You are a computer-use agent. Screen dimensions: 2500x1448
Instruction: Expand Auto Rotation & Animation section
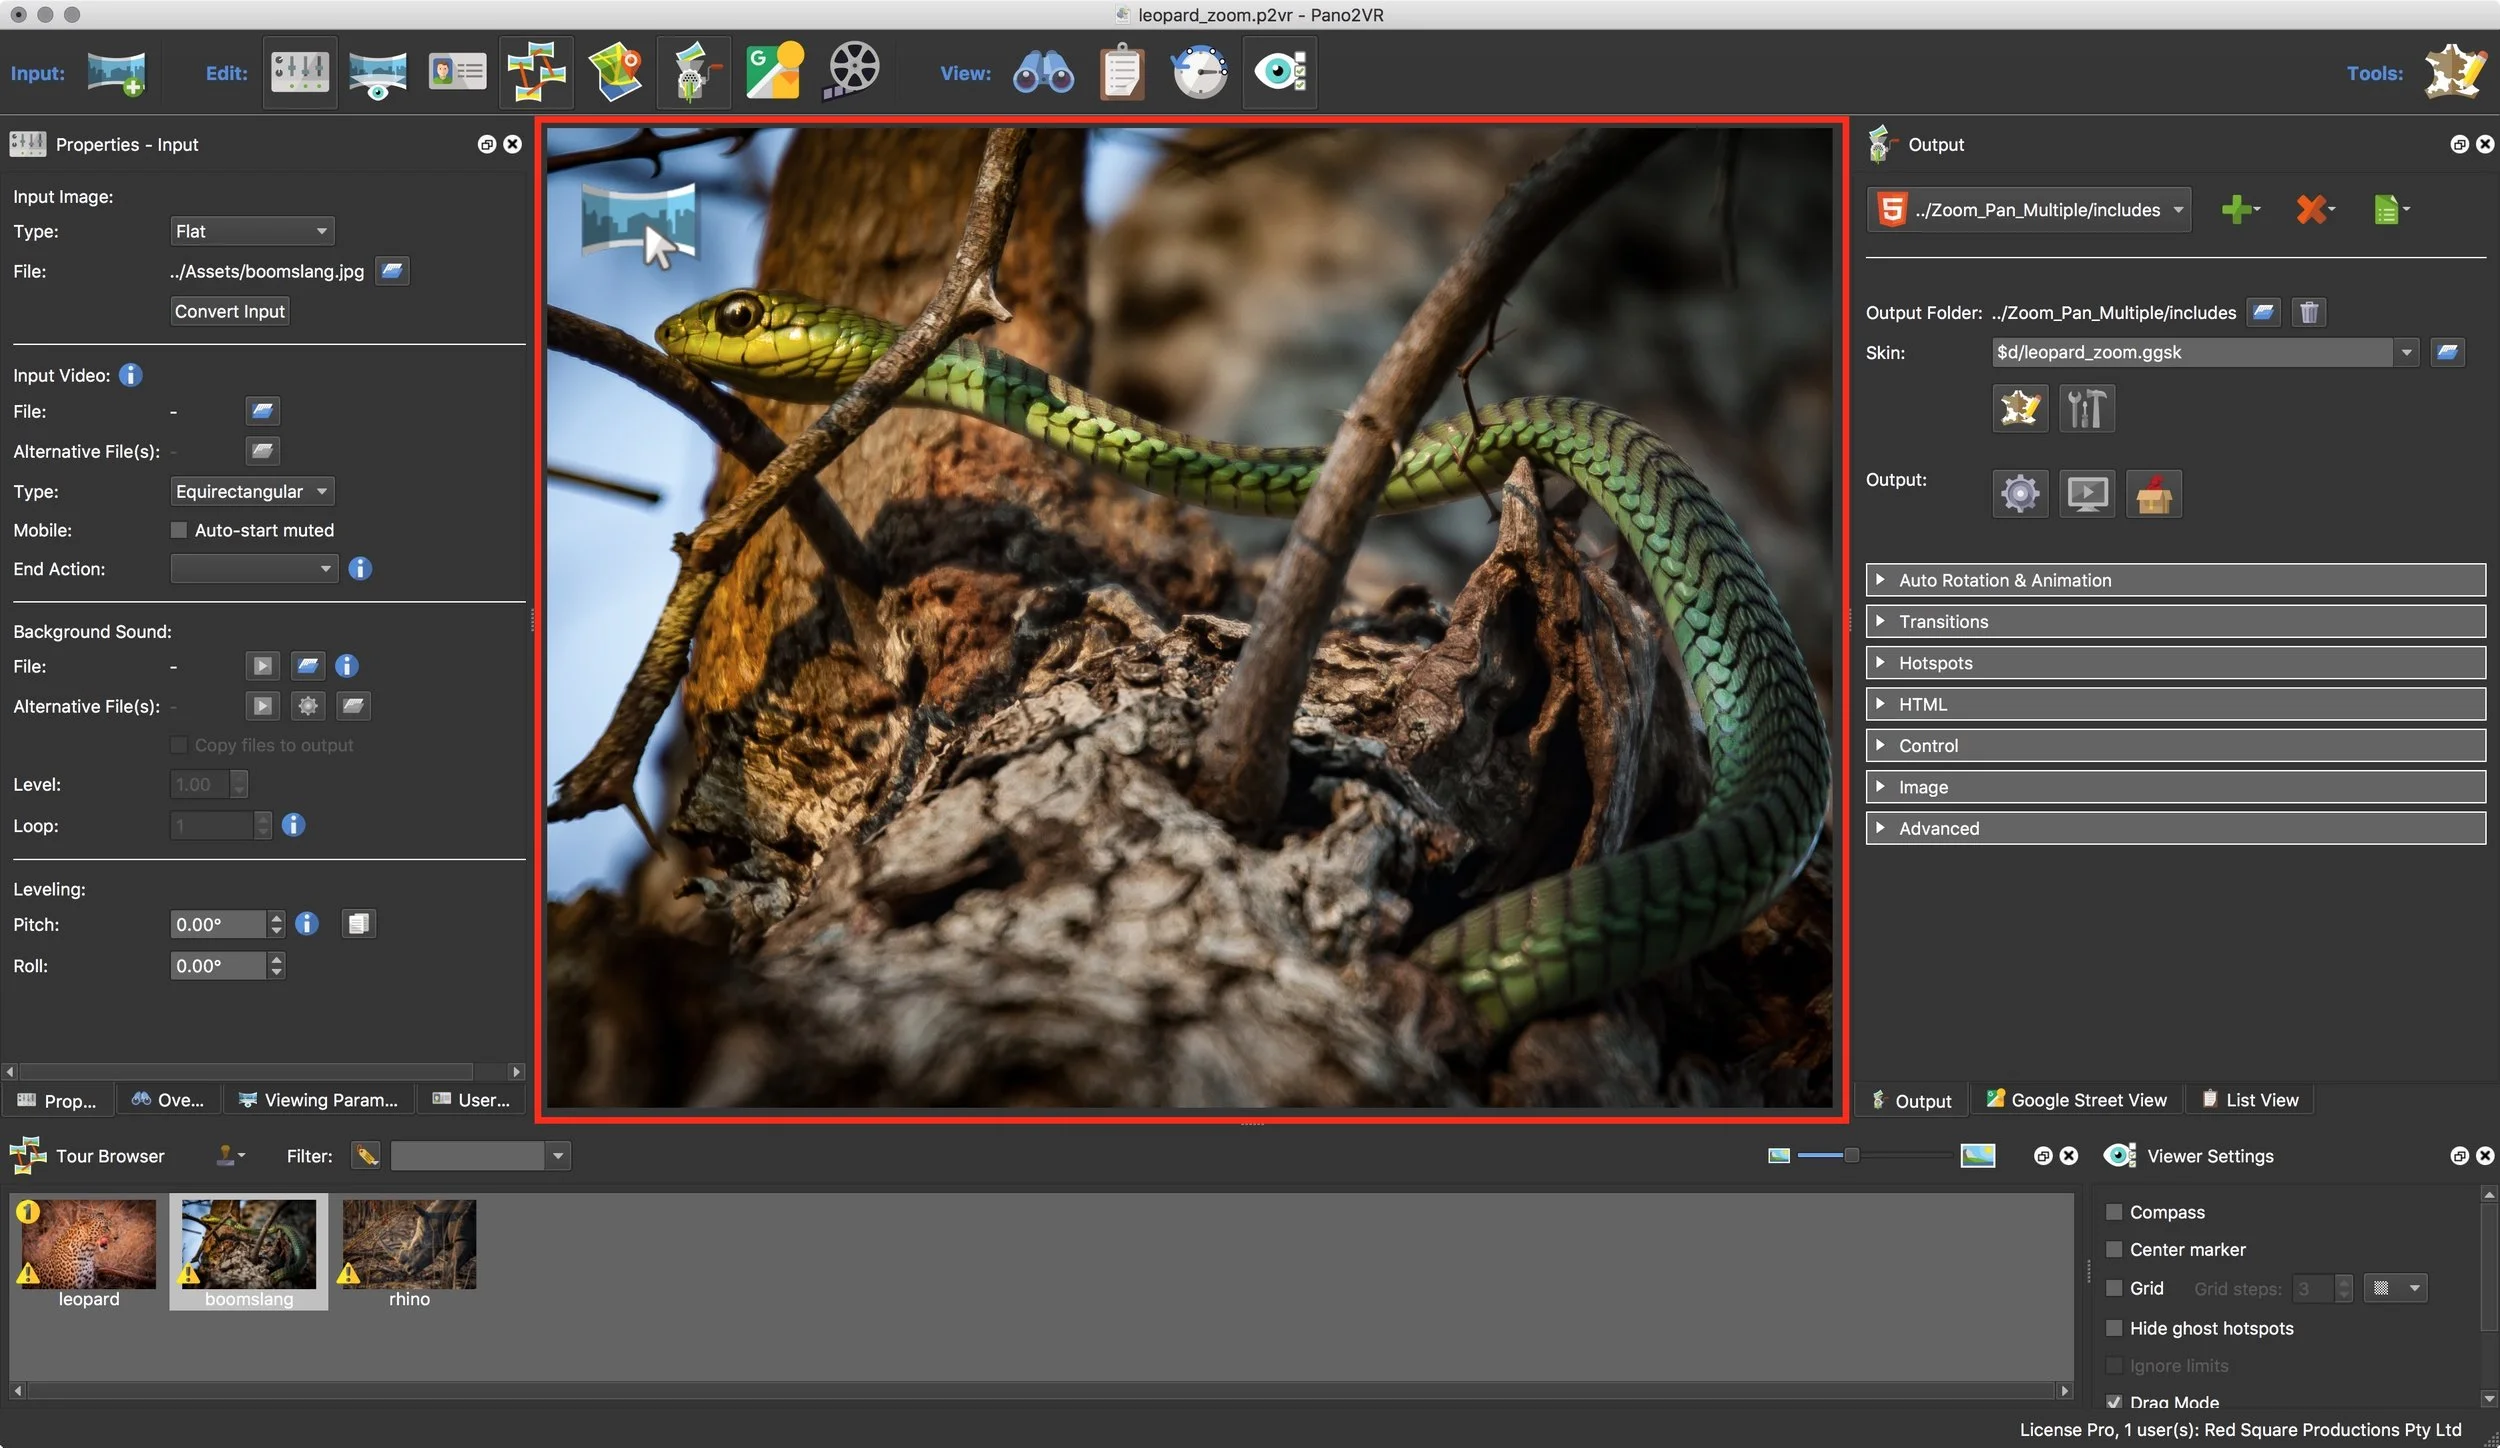2175,580
